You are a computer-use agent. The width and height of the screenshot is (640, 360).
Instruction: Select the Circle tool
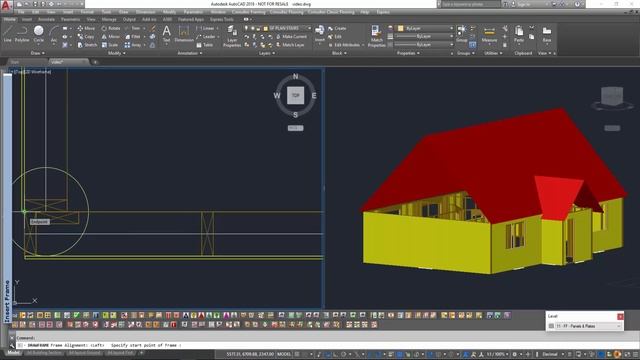point(38,34)
